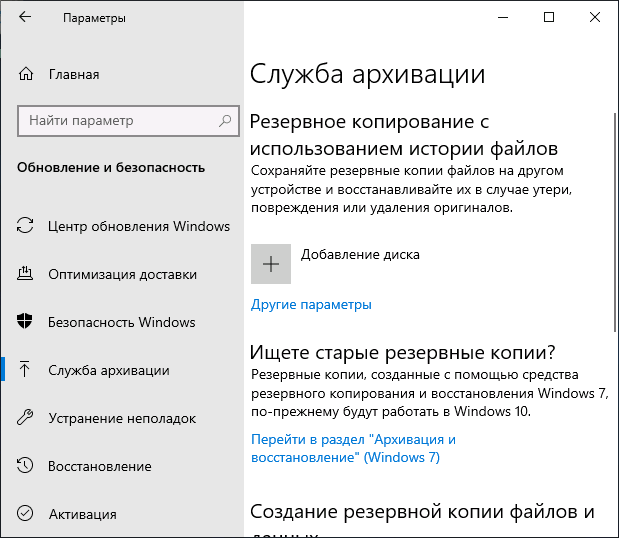Follow link to Архивация и восстановление (Windows 7)
The width and height of the screenshot is (619, 538).
[x=353, y=448]
